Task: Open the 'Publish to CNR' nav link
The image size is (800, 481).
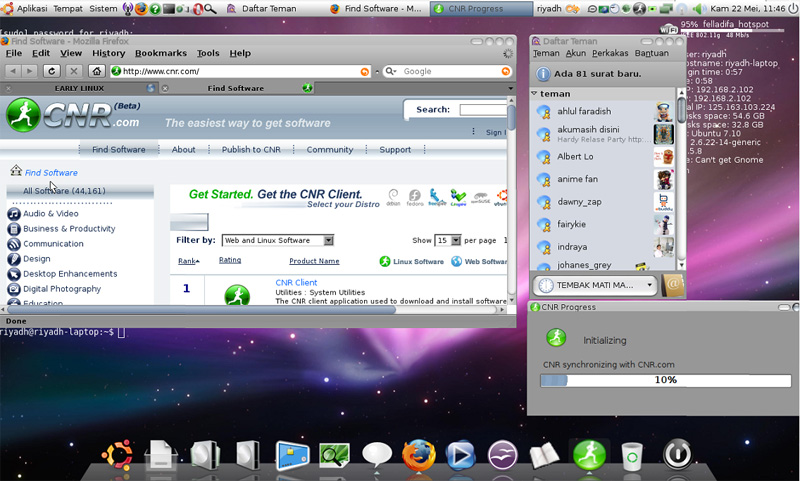Action: pyautogui.click(x=251, y=149)
